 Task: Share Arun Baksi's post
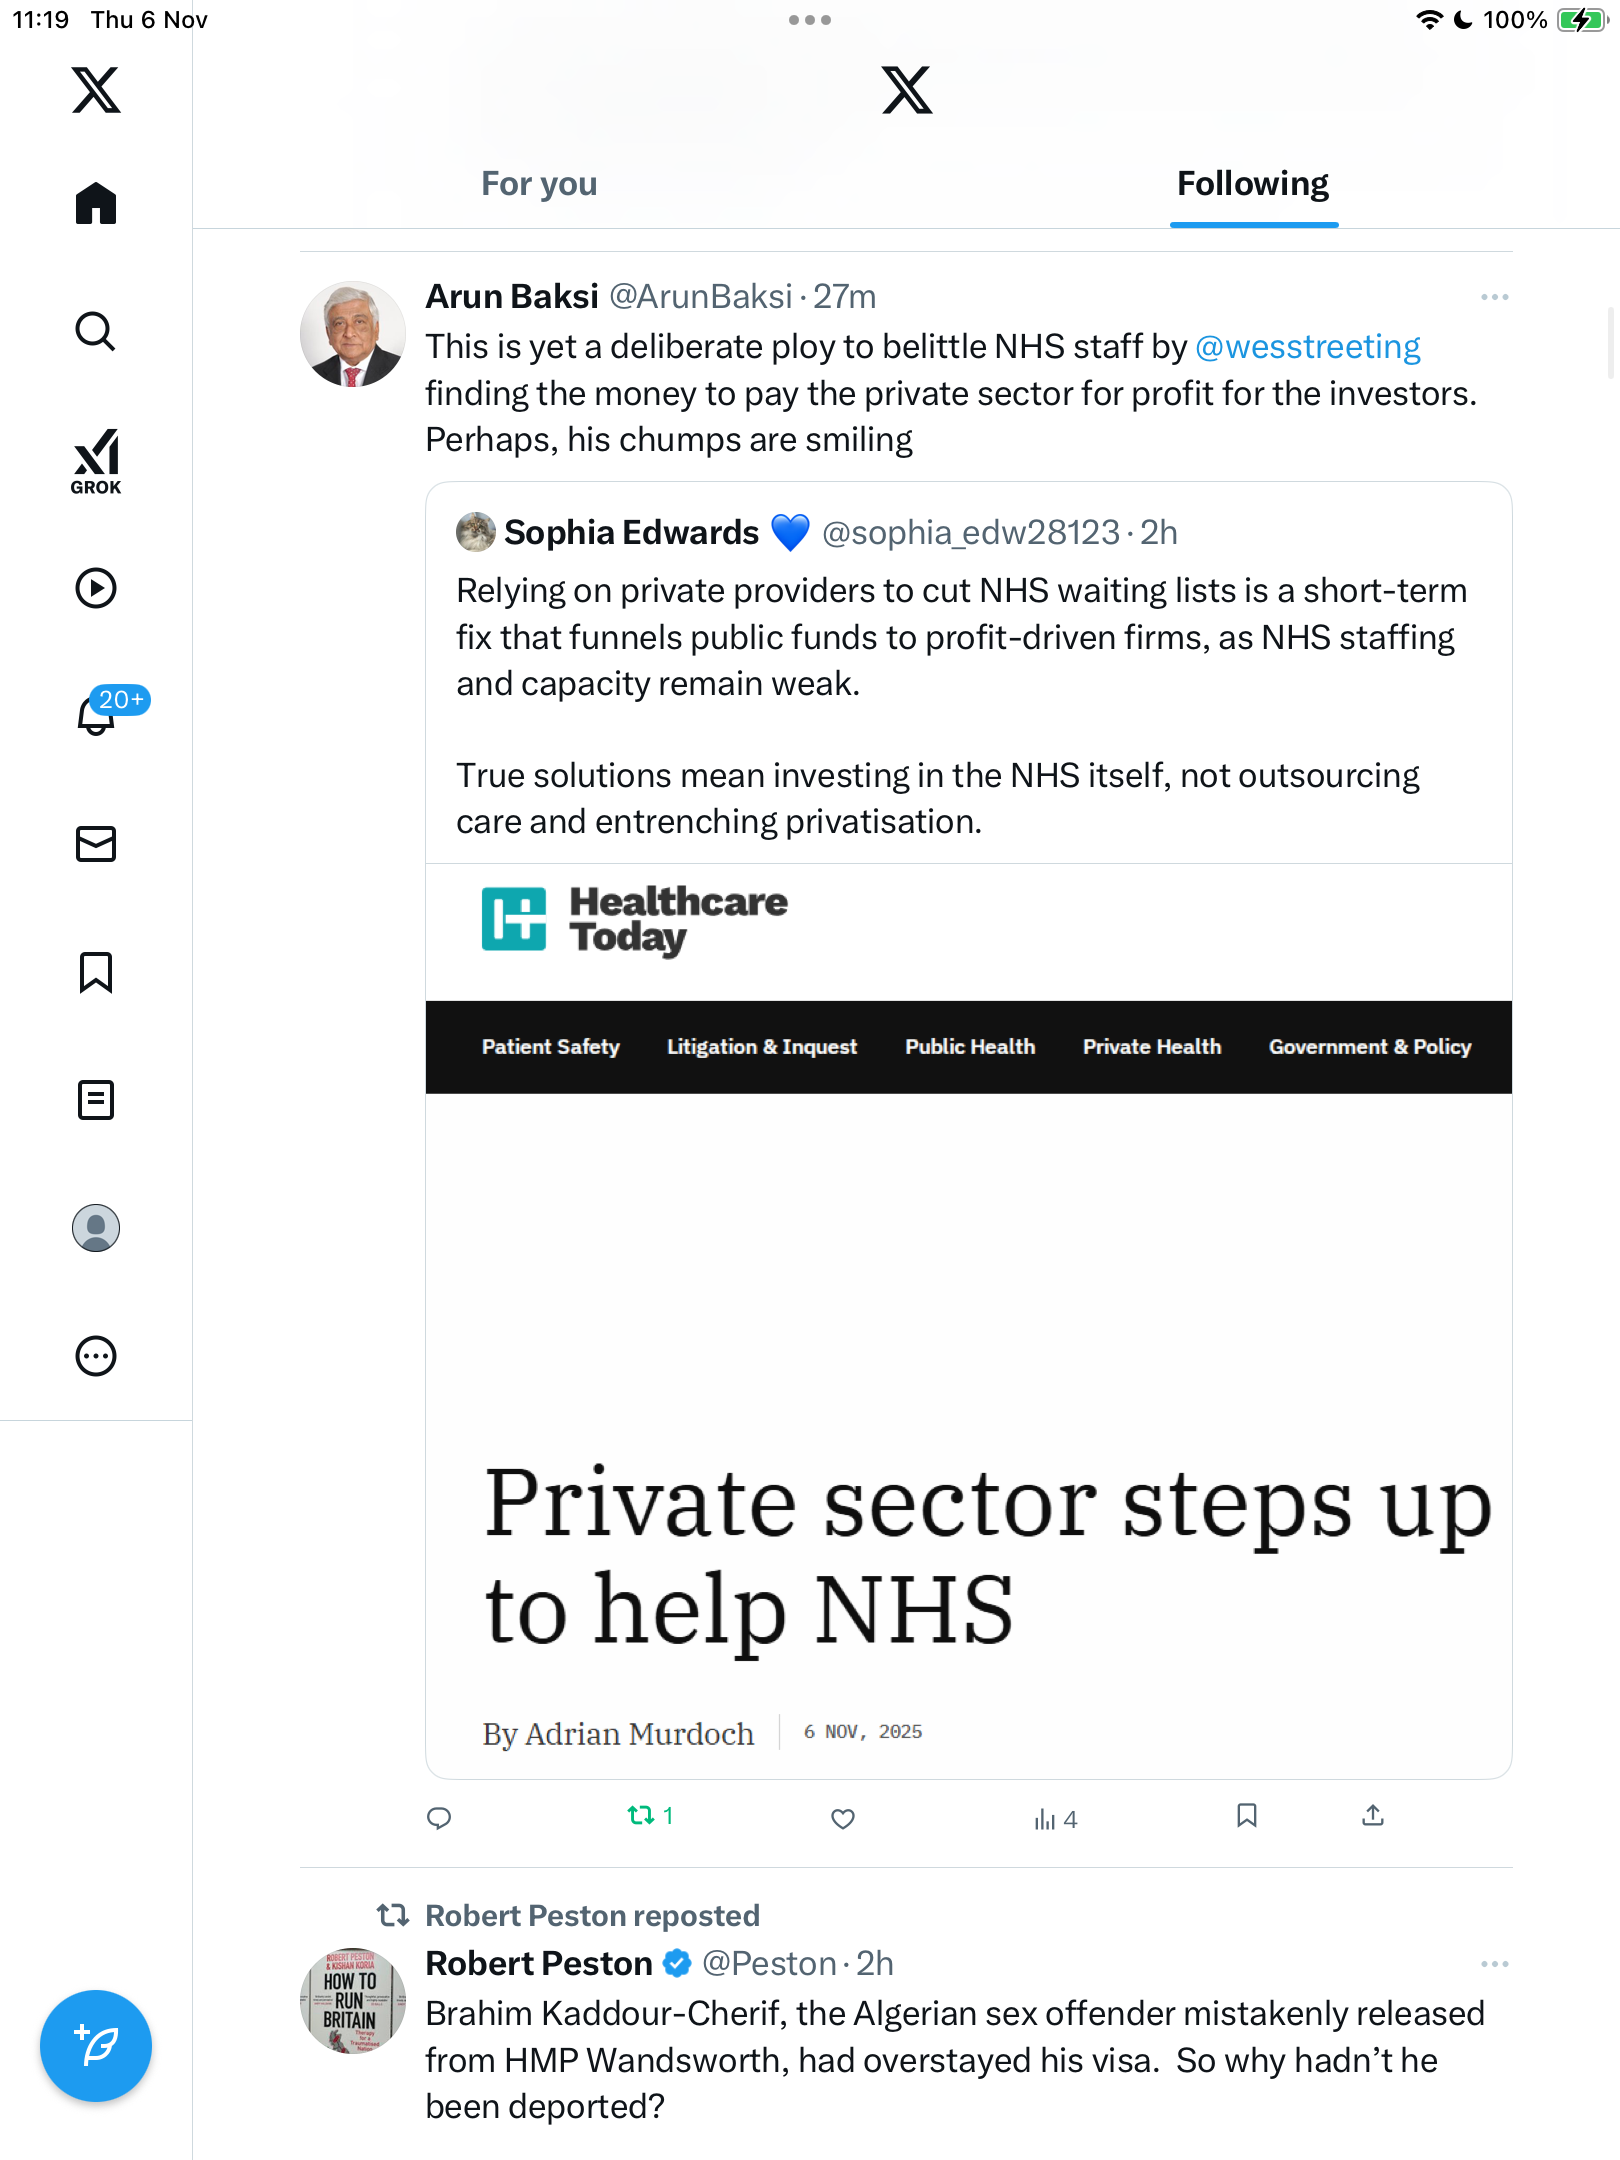point(1373,1816)
